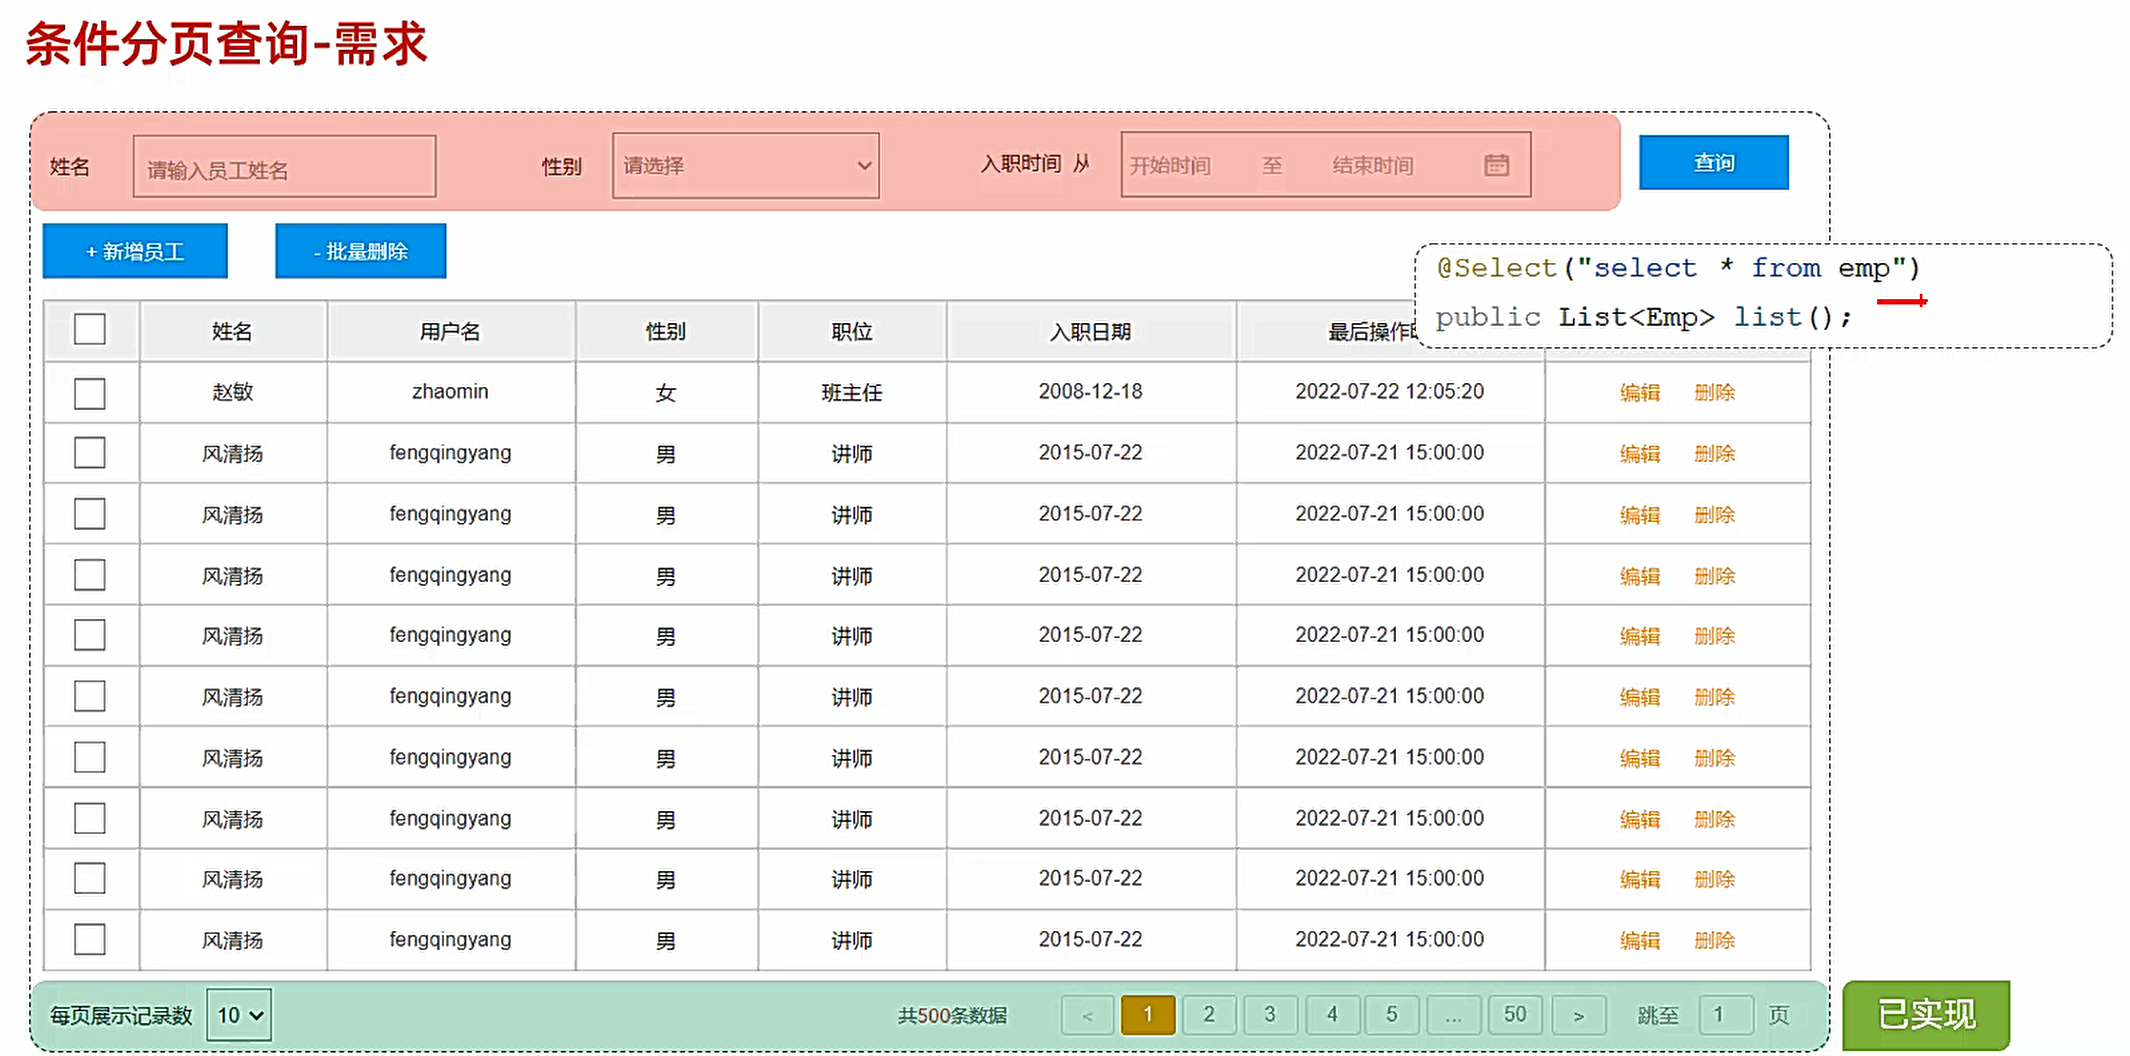Click the 入职日期 column header

(1090, 331)
